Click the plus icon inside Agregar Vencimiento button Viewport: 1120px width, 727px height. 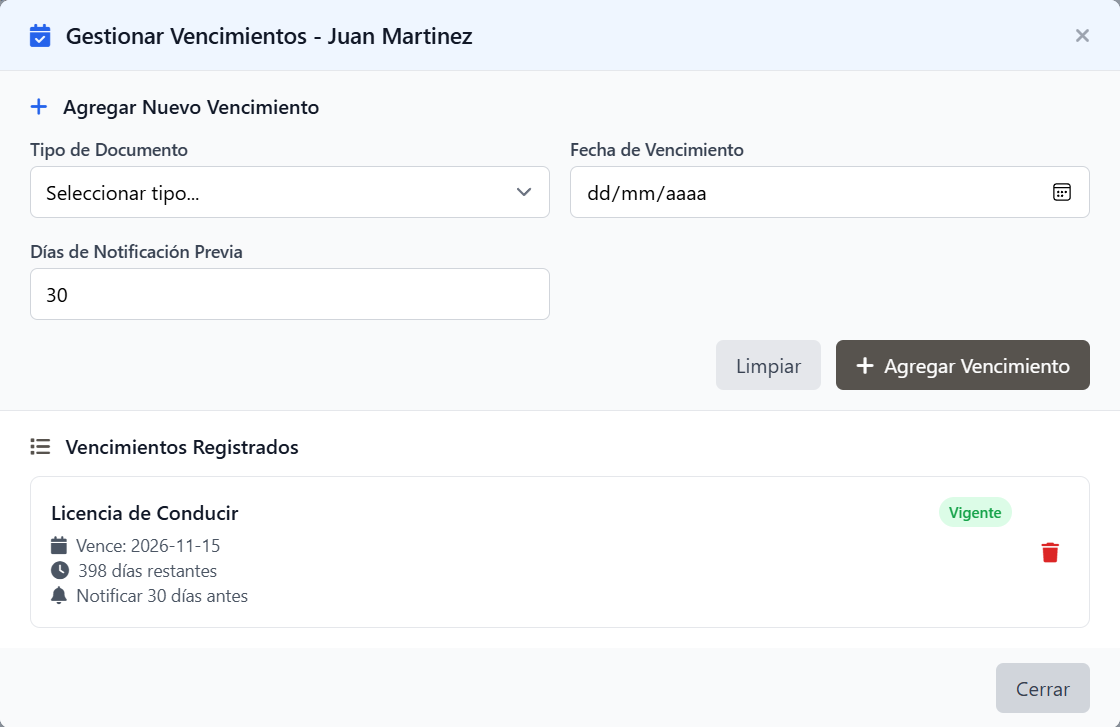click(865, 366)
